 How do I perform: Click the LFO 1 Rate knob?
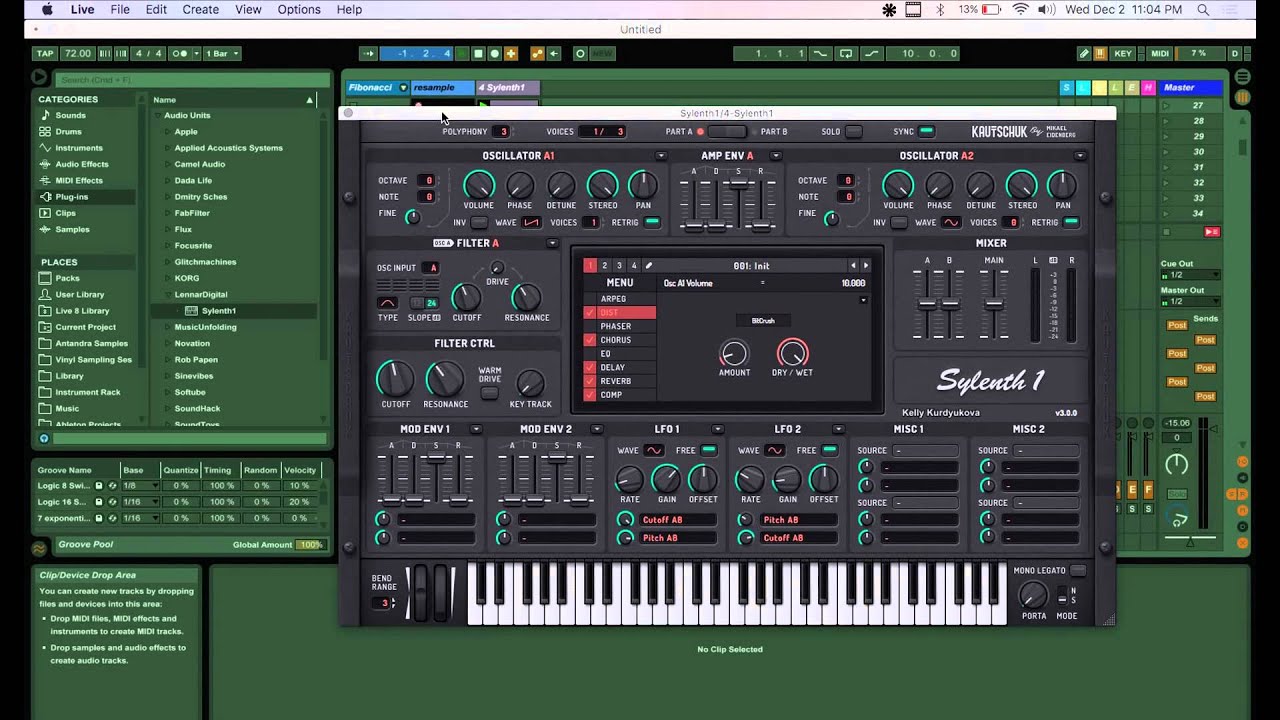(629, 480)
